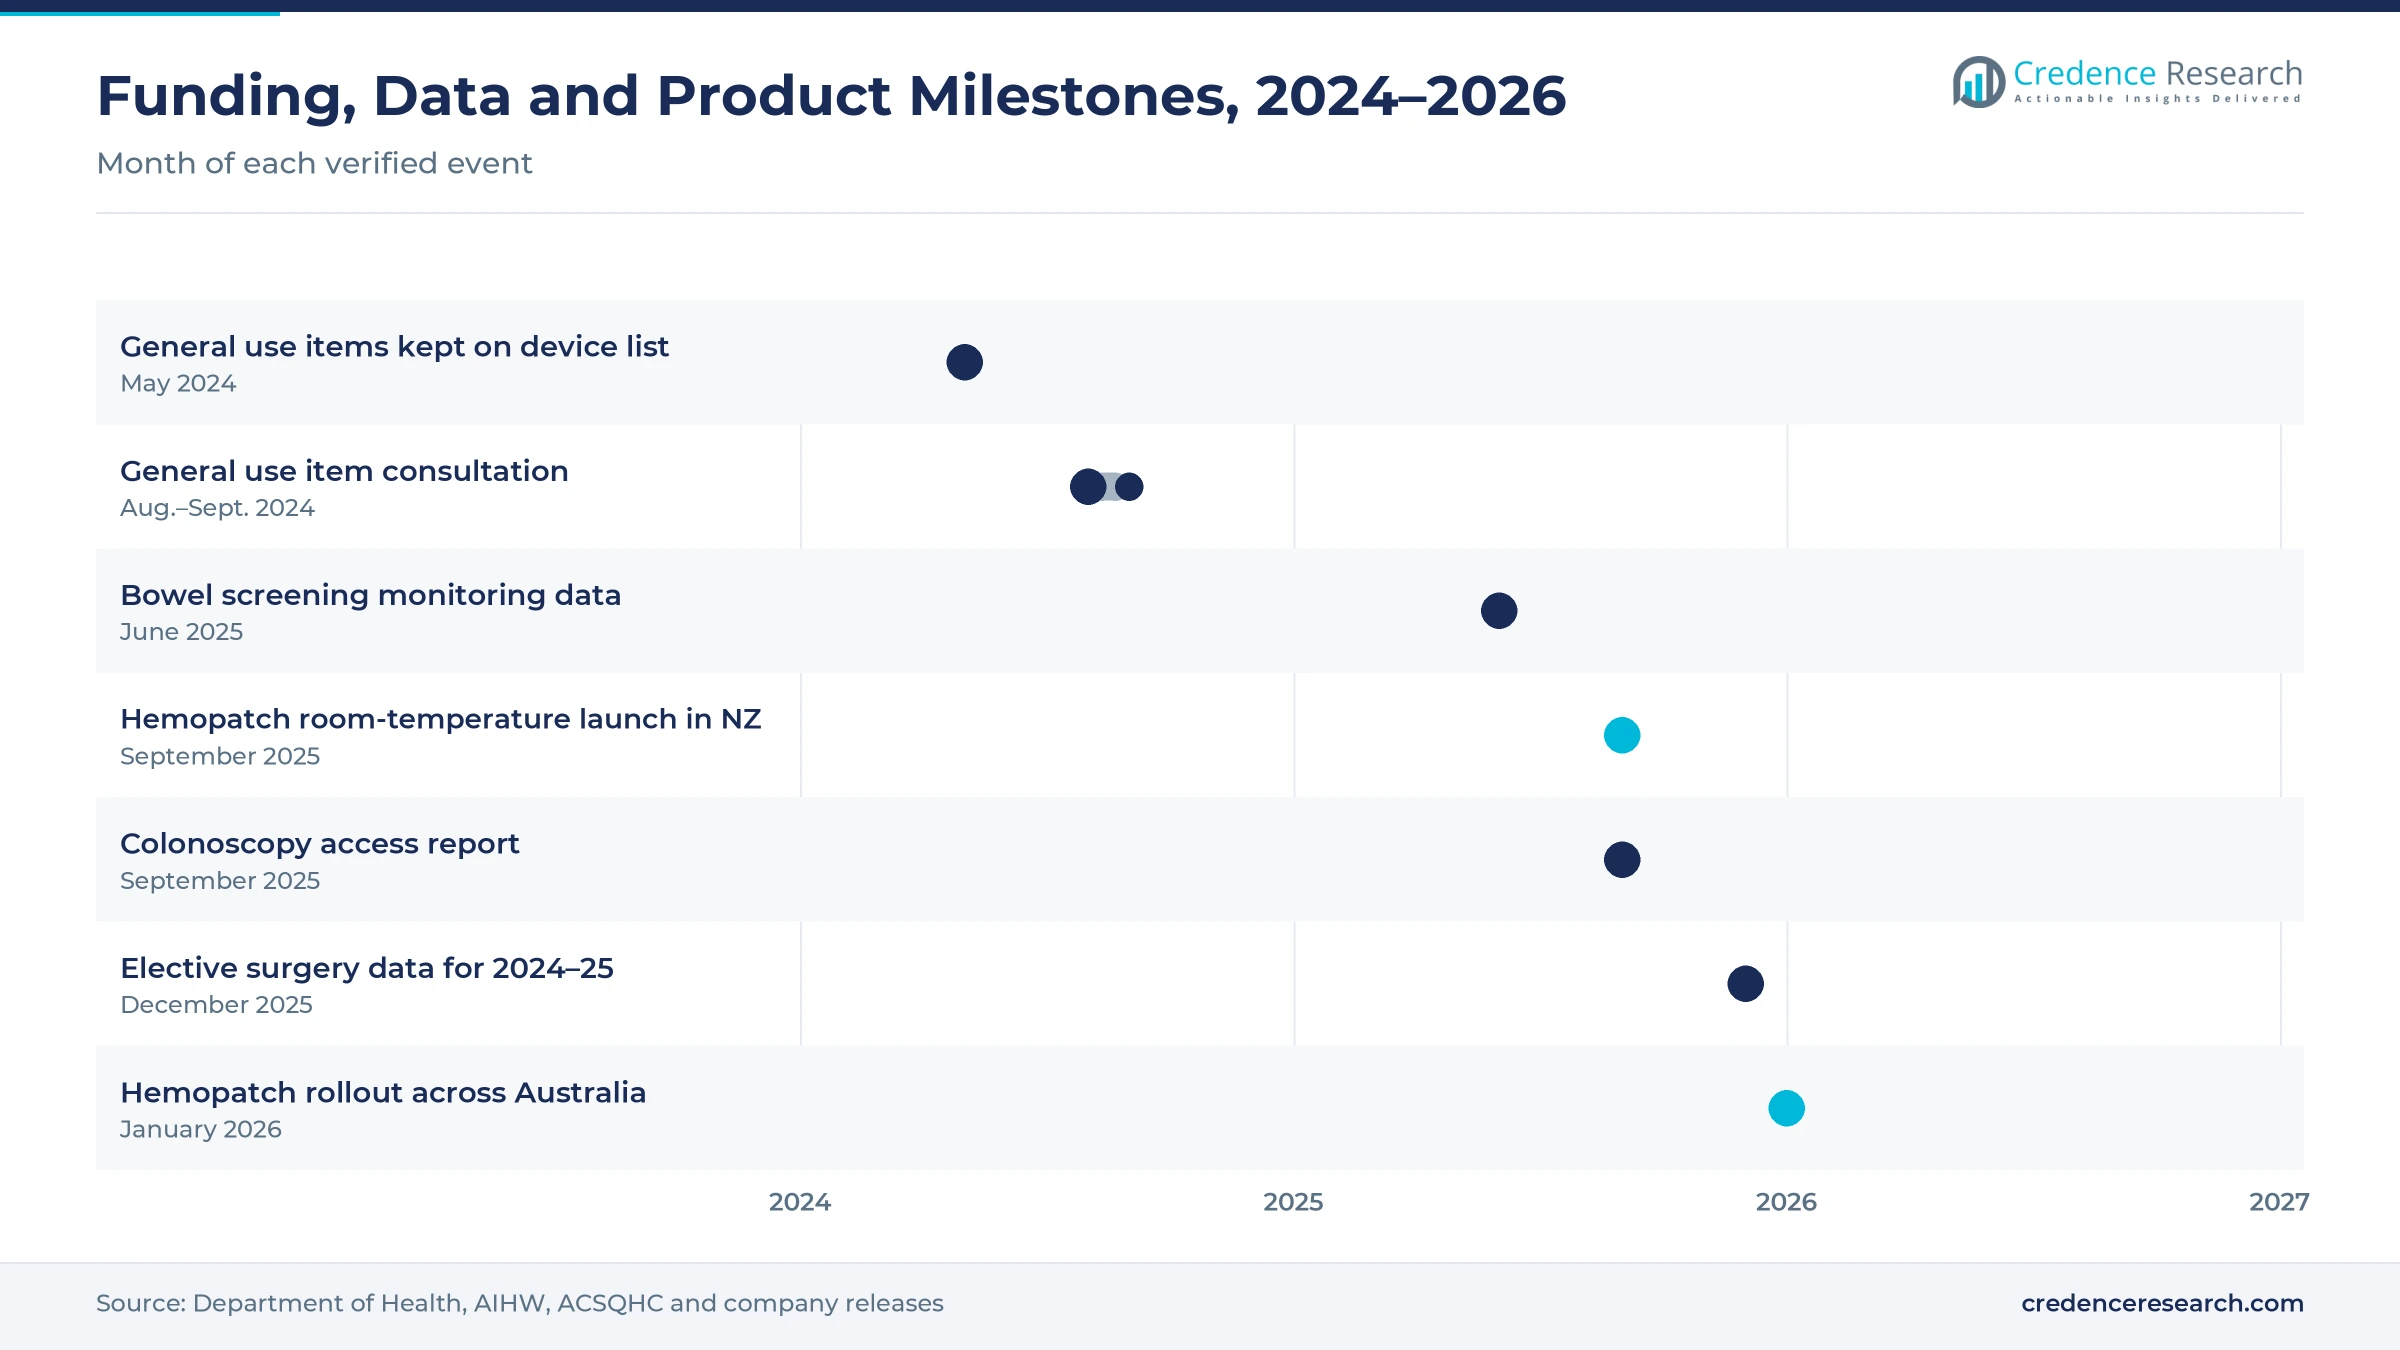Screen dimensions: 2400x1350
Task: Select the 'Aug.–Sept. 2024' date label
Action: [x=217, y=508]
